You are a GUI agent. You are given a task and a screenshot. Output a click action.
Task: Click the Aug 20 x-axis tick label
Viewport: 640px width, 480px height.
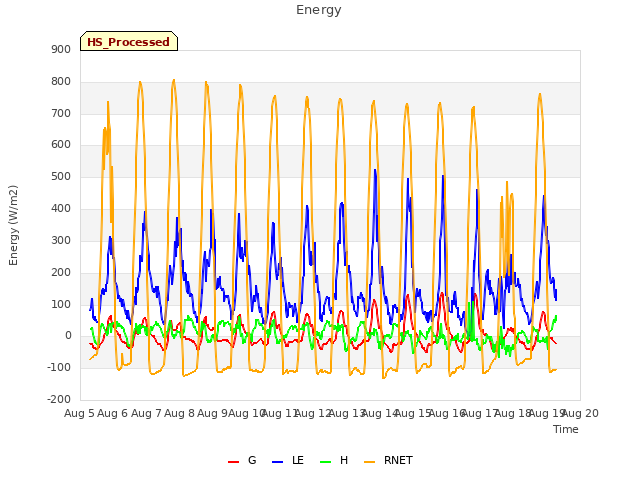[x=580, y=413]
